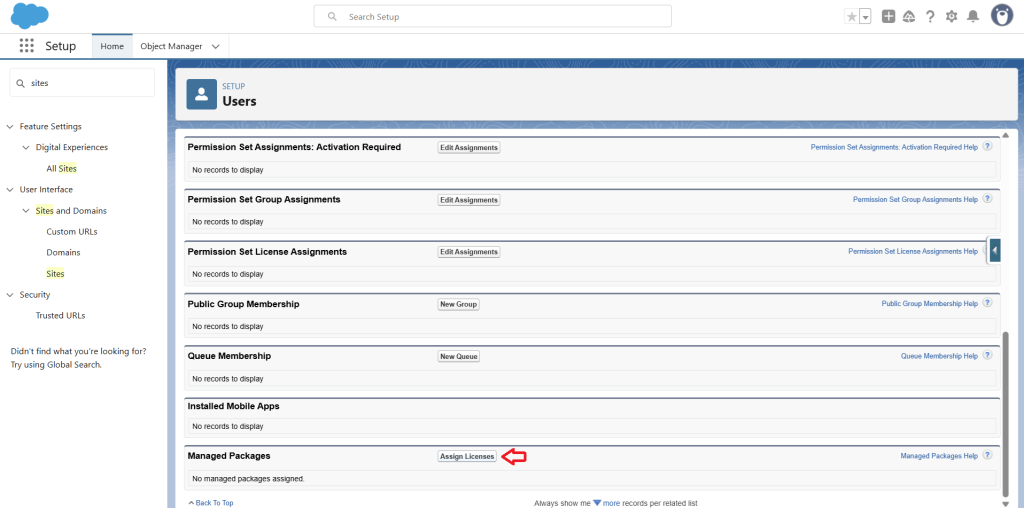Screen dimensions: 1024x508
Task: Click the Assign Licenses button
Action: 467,456
